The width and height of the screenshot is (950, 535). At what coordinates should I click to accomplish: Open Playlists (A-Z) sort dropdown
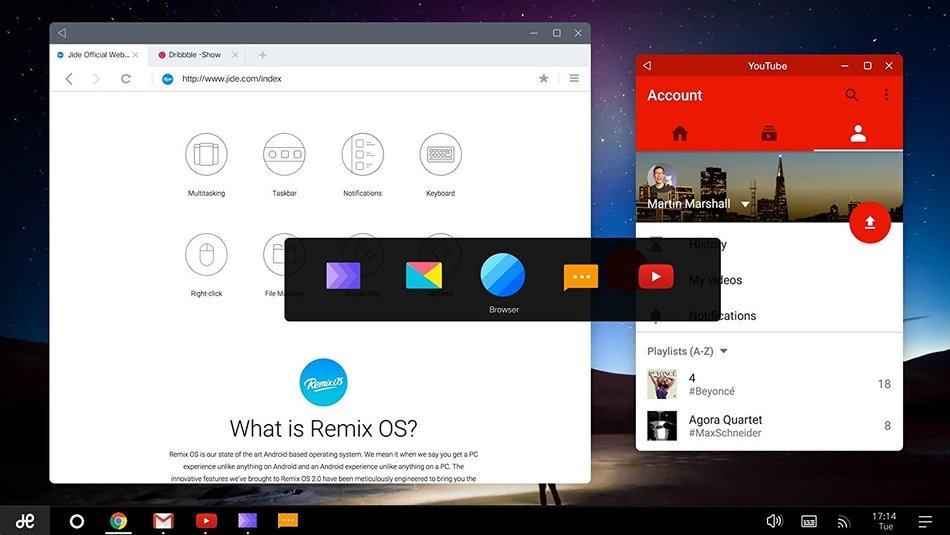(688, 351)
